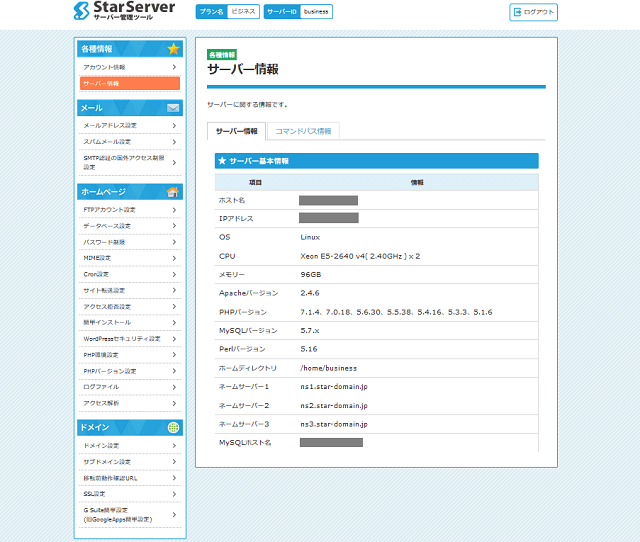640x542 pixels.
Task: Click the chevron beside ログファイル
Action: (174, 387)
